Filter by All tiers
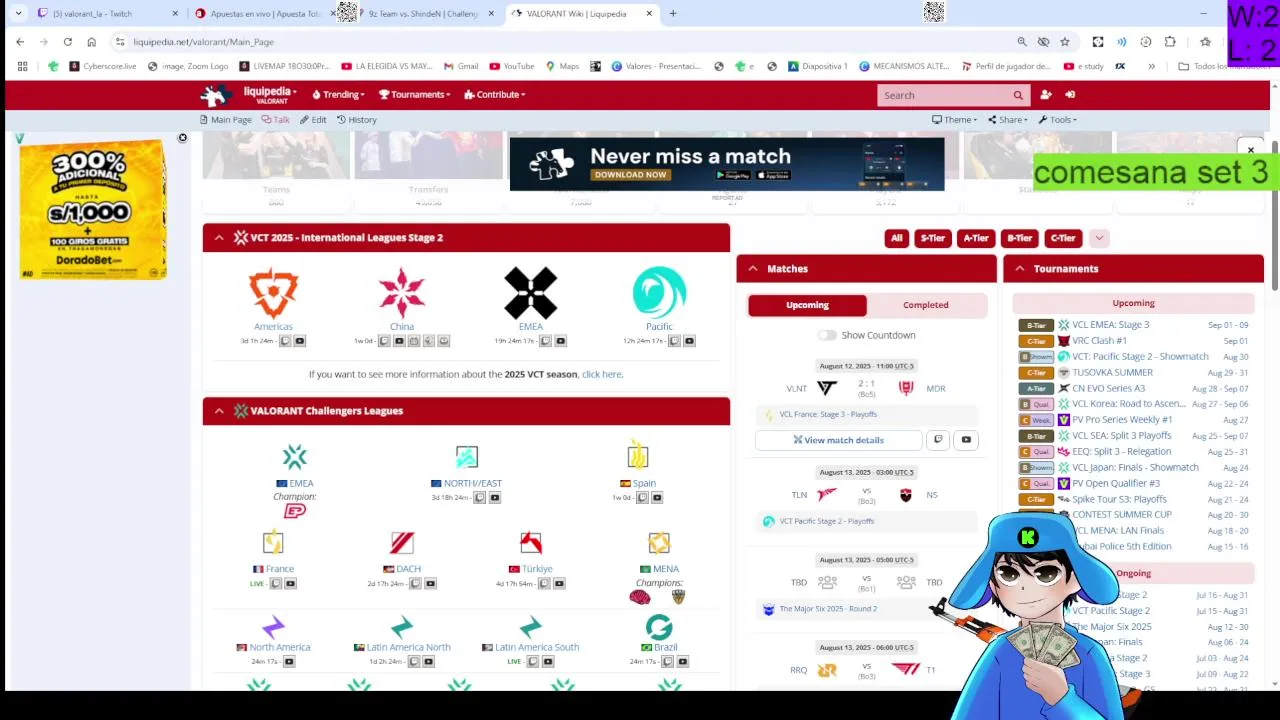The height and width of the screenshot is (720, 1280). pyautogui.click(x=896, y=238)
